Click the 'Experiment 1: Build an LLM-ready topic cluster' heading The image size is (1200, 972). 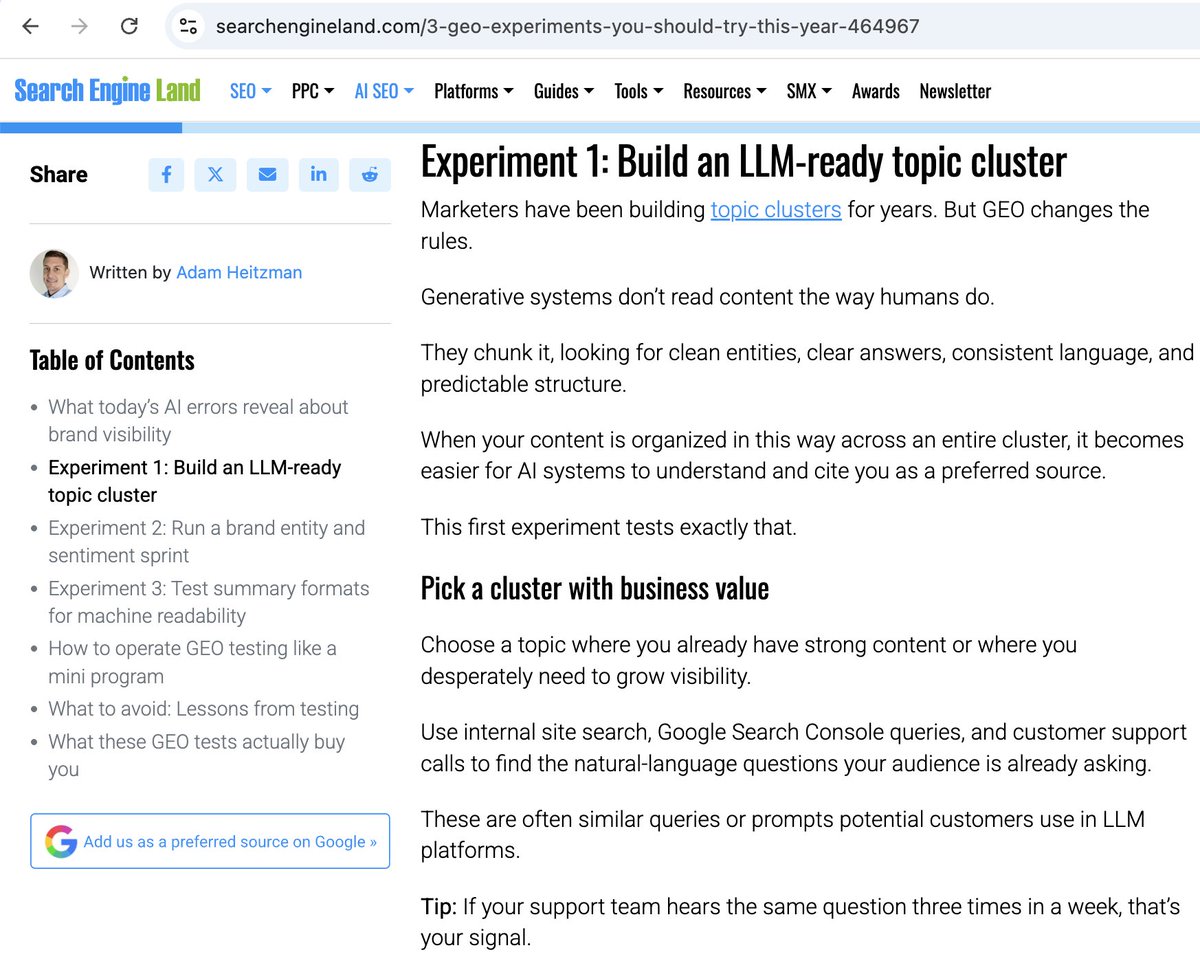click(744, 162)
